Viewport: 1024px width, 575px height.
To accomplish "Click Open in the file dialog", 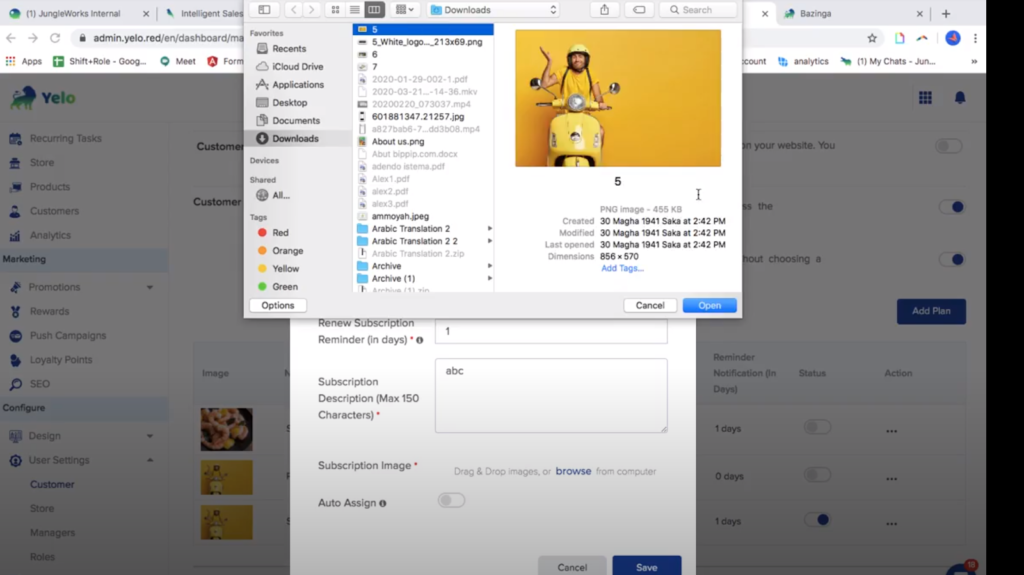I will [709, 305].
